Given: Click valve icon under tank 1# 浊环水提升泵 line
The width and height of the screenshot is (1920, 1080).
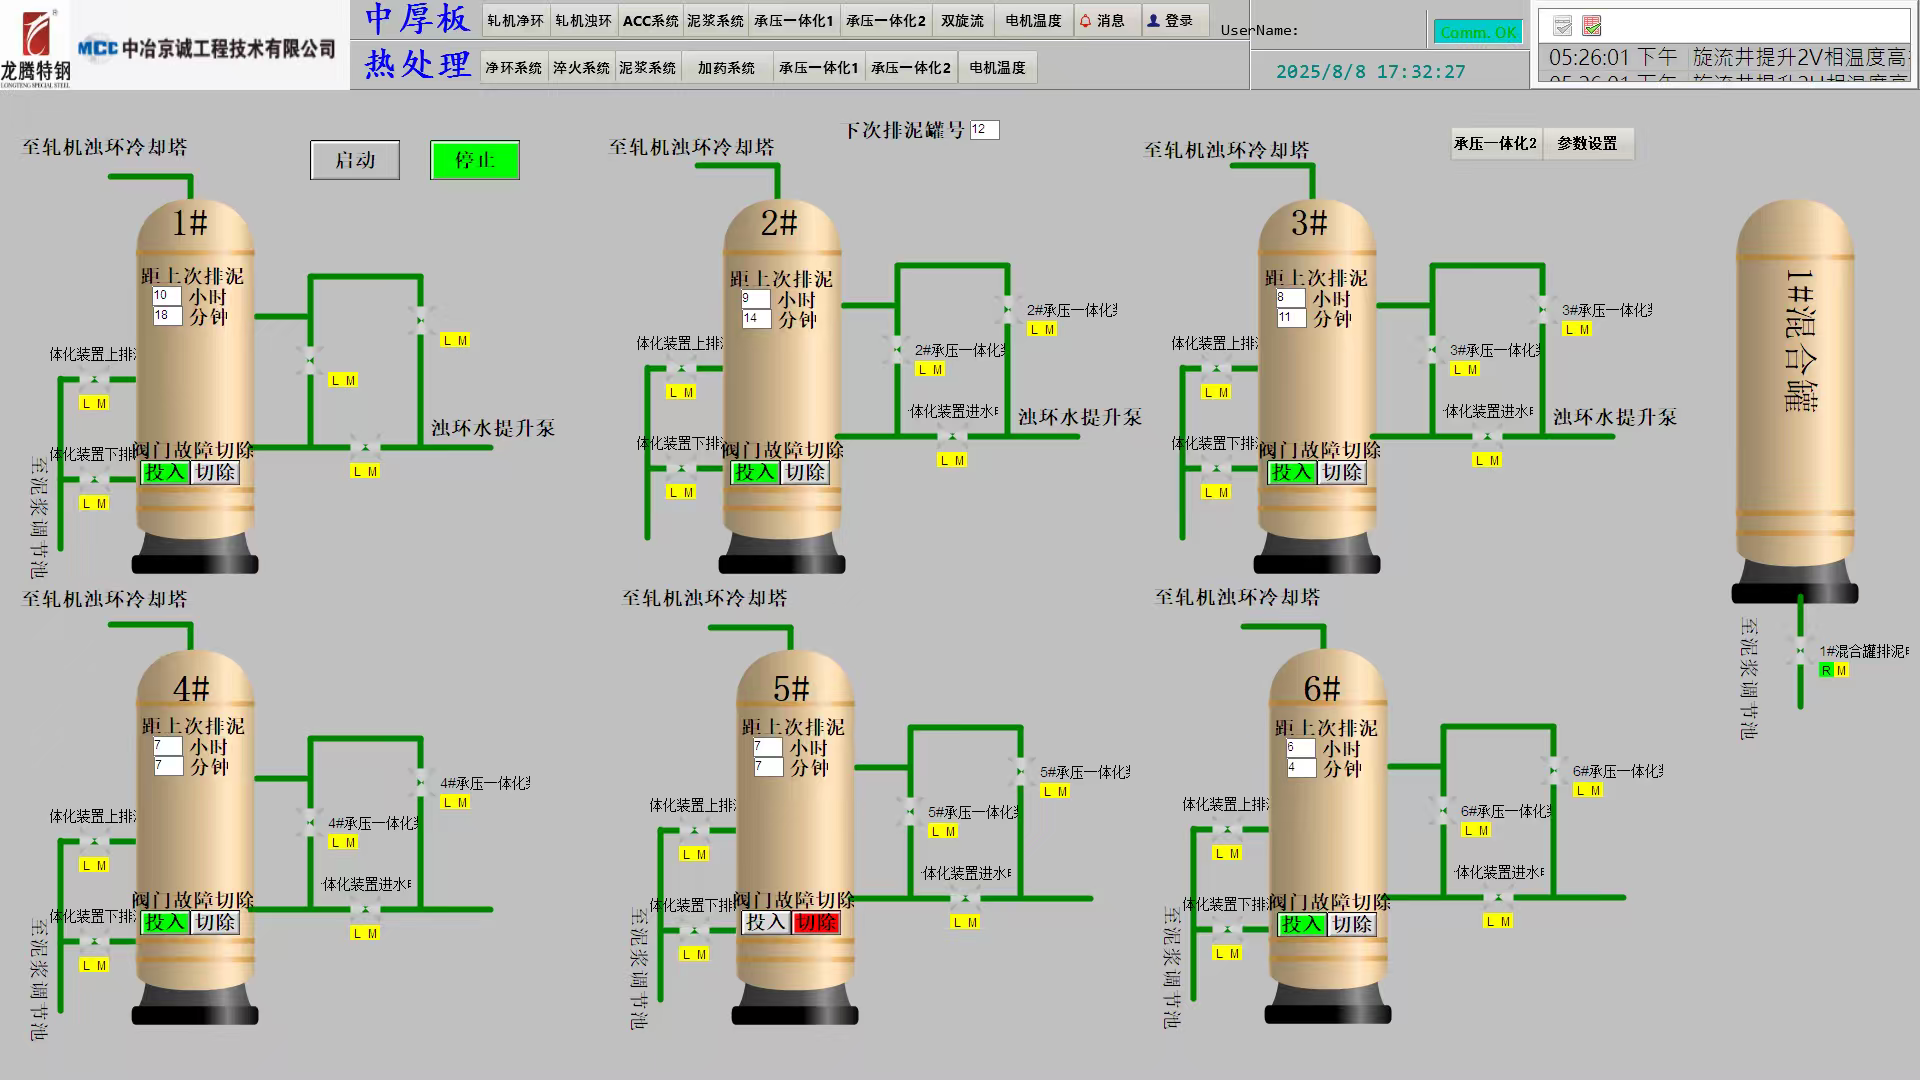Looking at the screenshot, I should (x=365, y=448).
